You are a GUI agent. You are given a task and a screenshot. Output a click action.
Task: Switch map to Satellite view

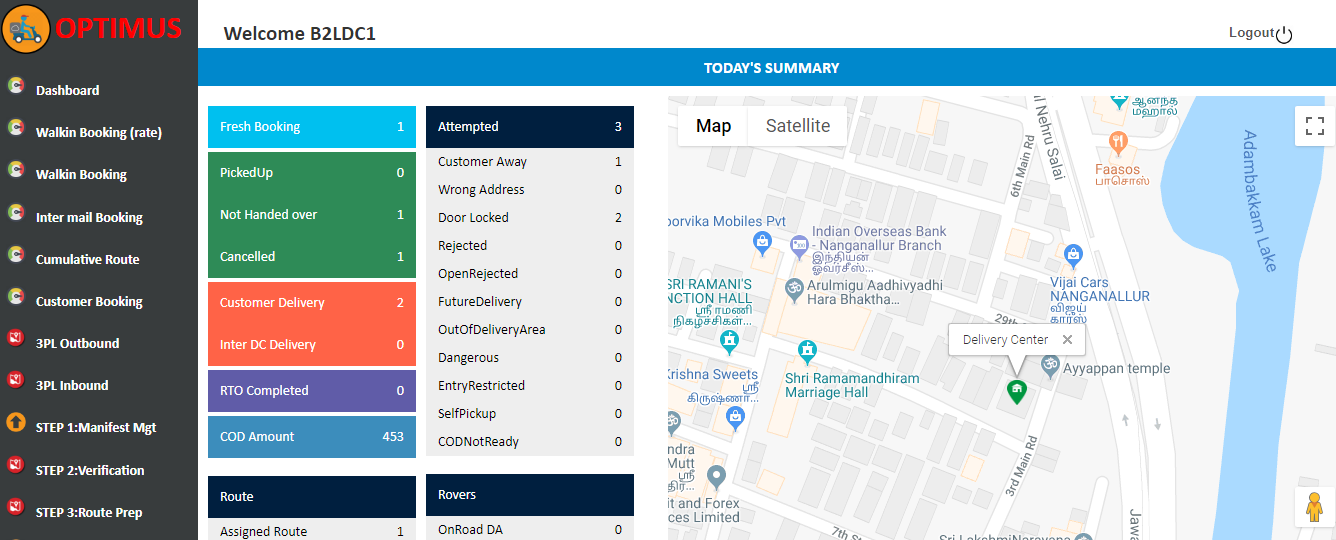coord(797,126)
